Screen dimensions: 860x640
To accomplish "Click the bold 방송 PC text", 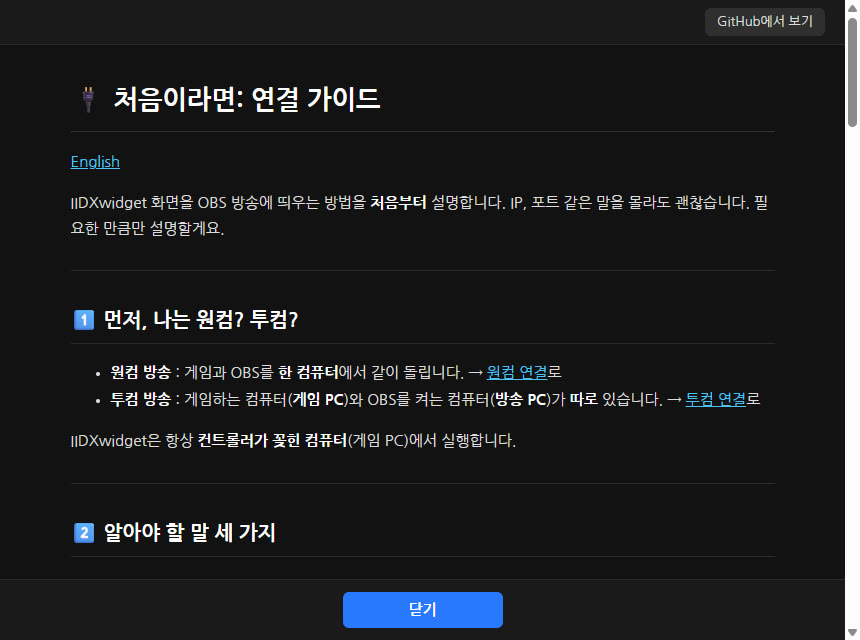I will 520,399.
